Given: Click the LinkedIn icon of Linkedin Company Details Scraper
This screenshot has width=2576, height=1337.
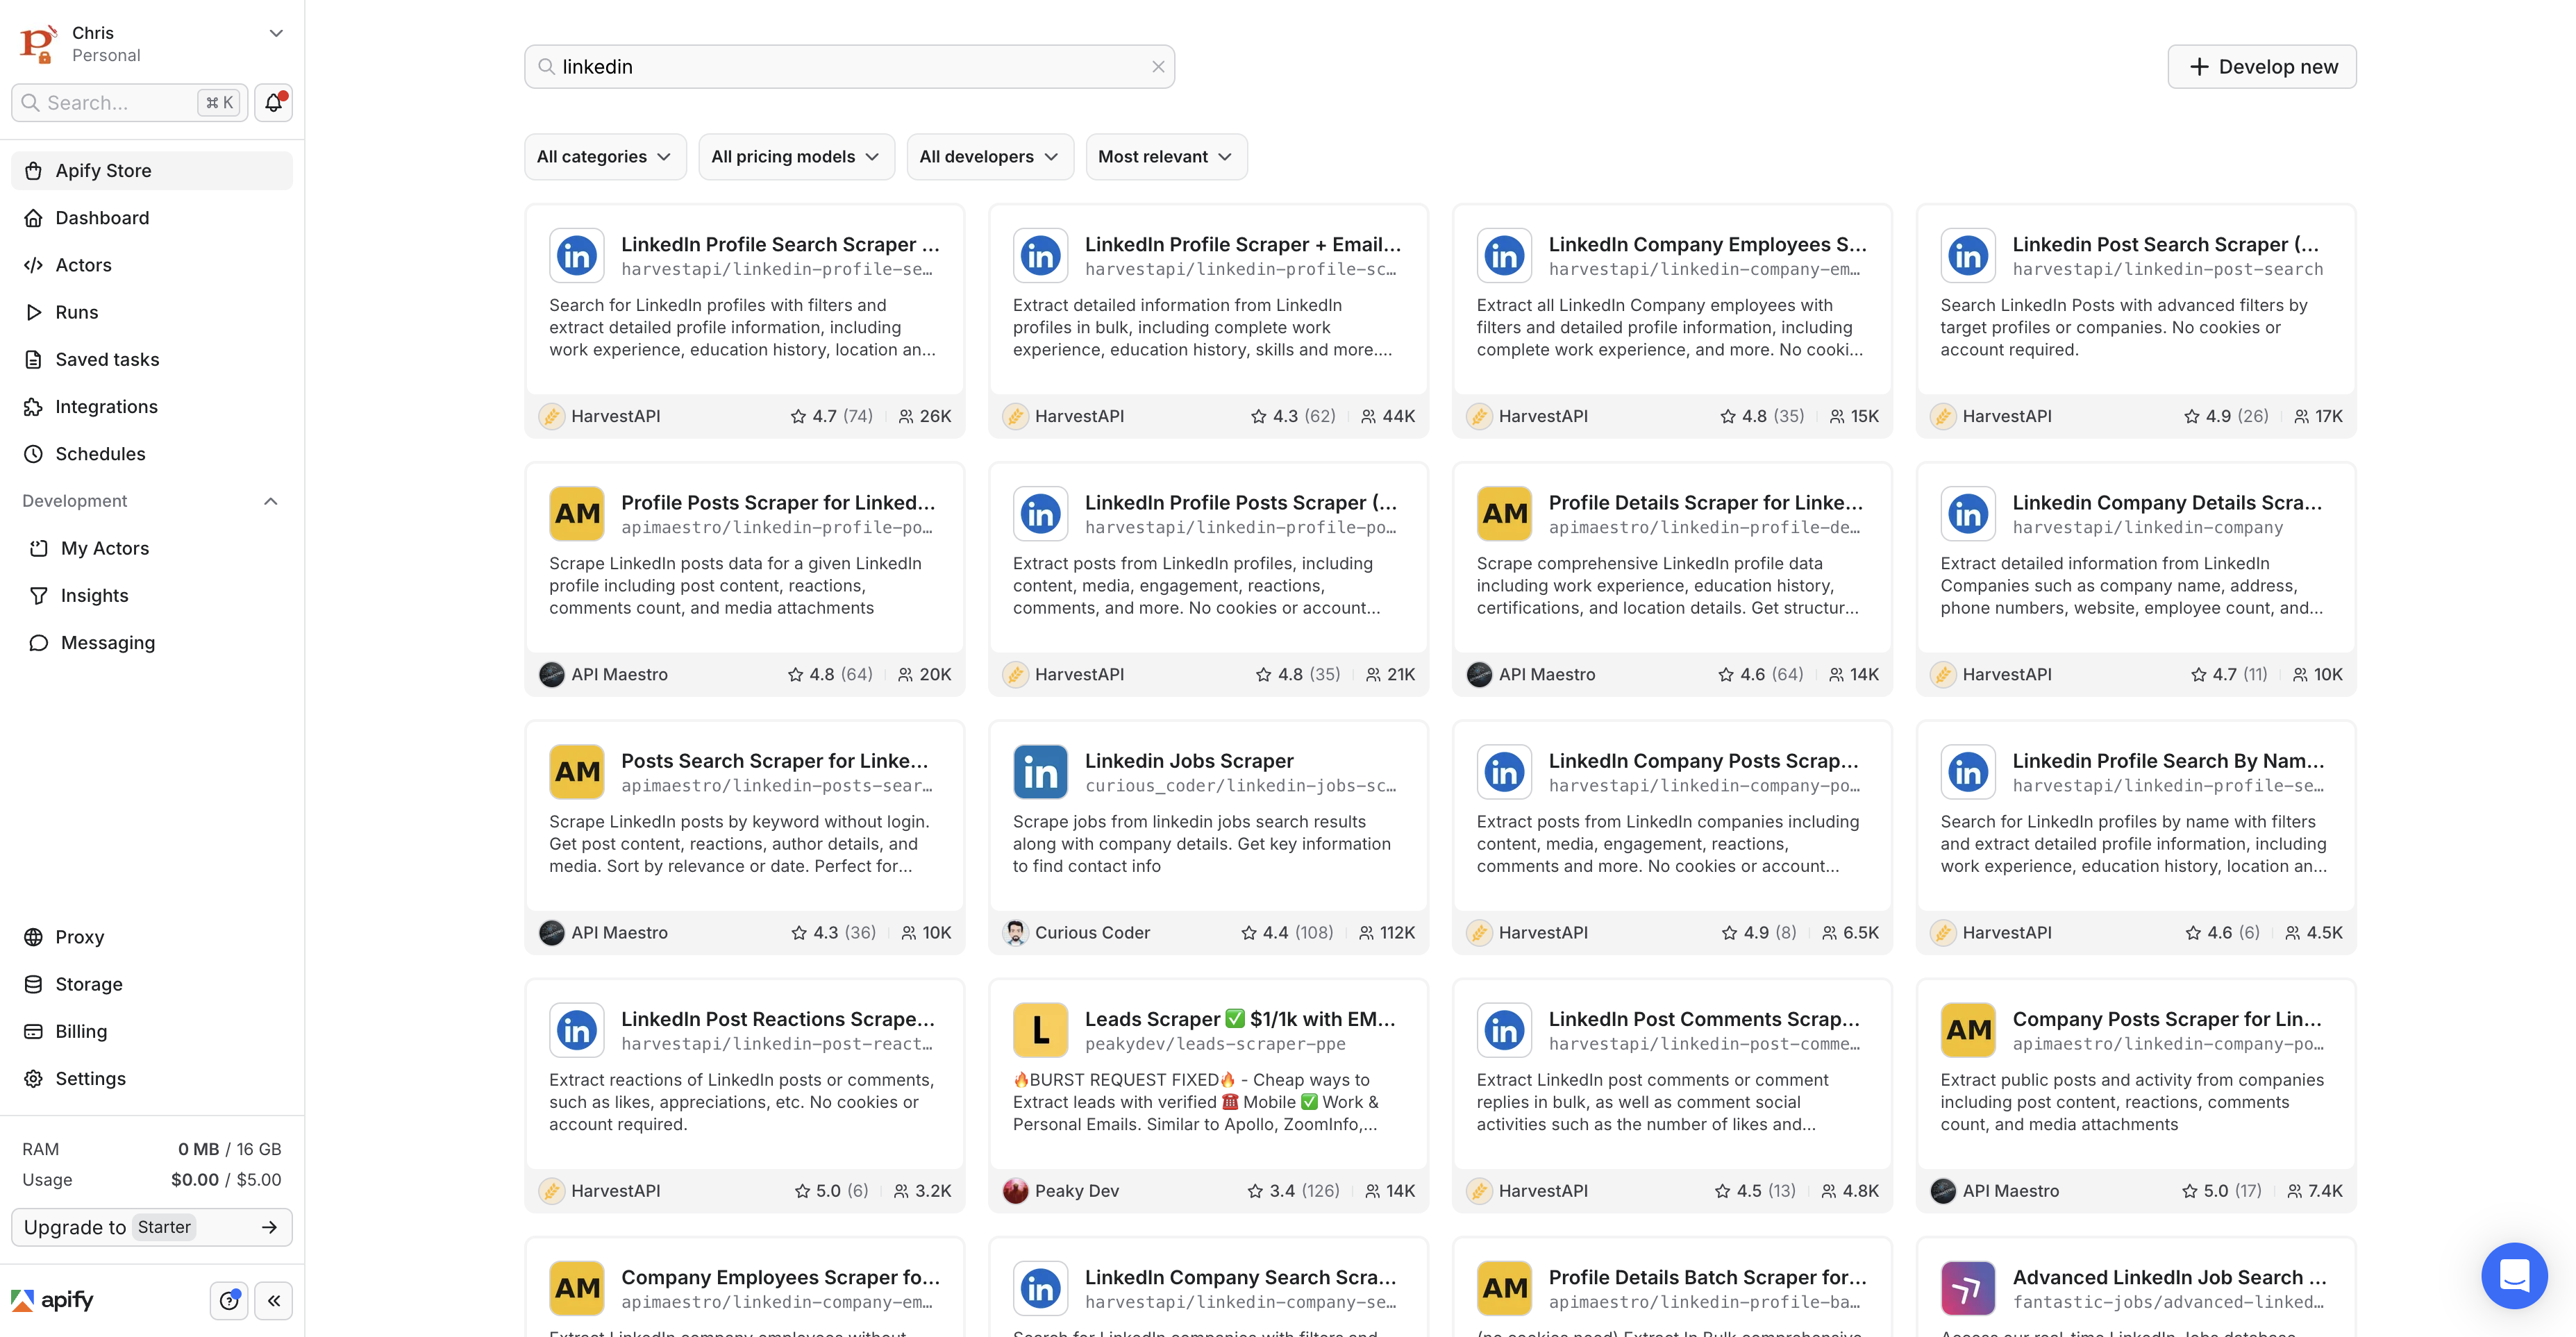Looking at the screenshot, I should click(1968, 514).
